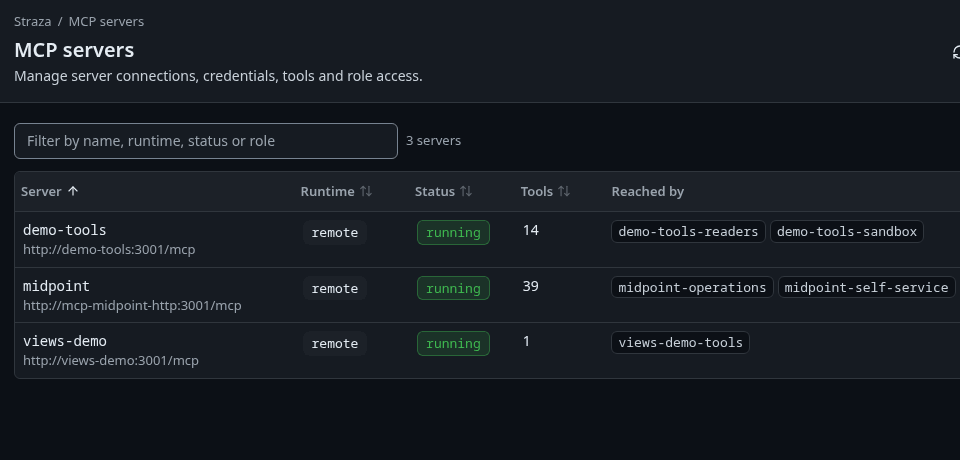Viewport: 960px width, 460px height.
Task: Click midpoint-operations role tag
Action: (692, 287)
